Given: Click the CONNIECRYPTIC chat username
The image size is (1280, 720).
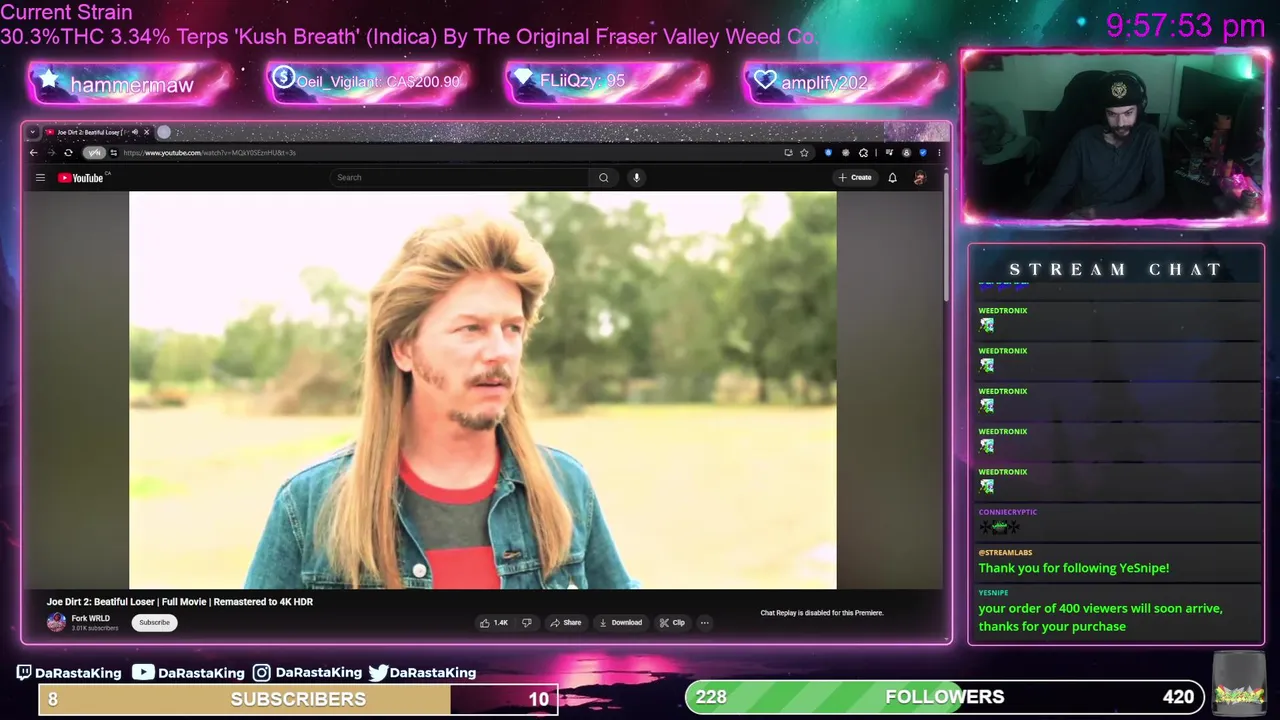Looking at the screenshot, I should pos(1007,512).
